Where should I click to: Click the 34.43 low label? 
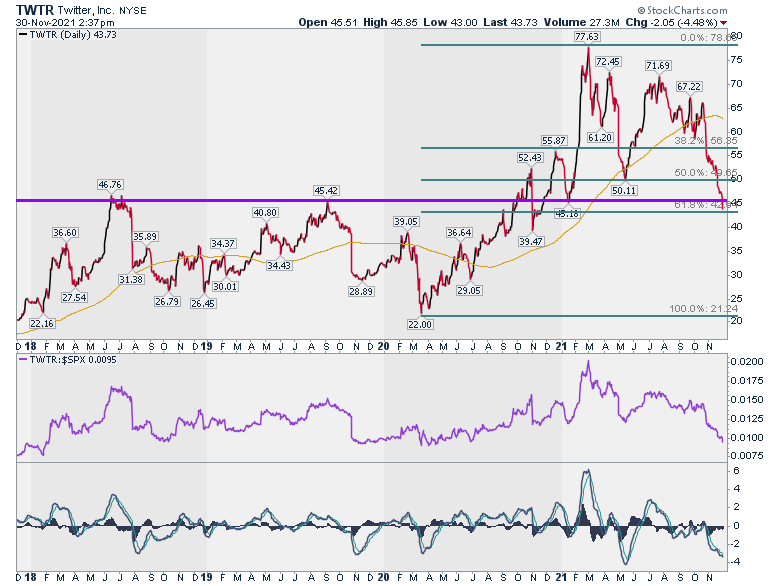click(x=279, y=266)
